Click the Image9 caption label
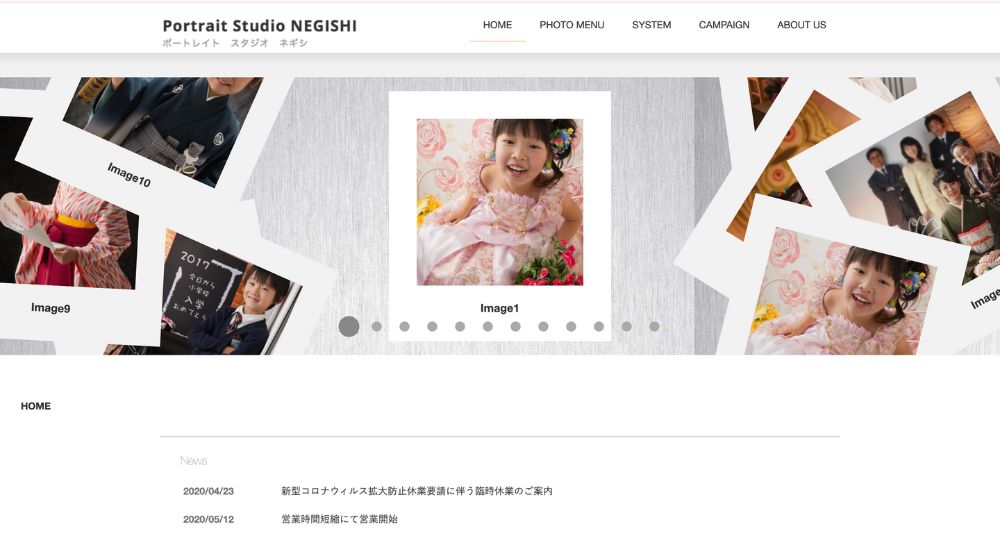Viewport: 1000px width, 540px height. [x=51, y=308]
